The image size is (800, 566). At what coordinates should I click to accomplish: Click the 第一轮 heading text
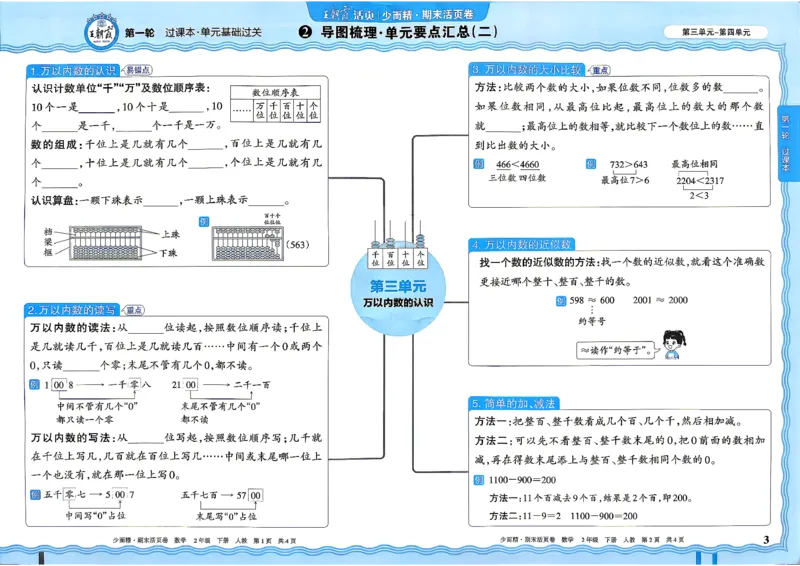coord(139,33)
